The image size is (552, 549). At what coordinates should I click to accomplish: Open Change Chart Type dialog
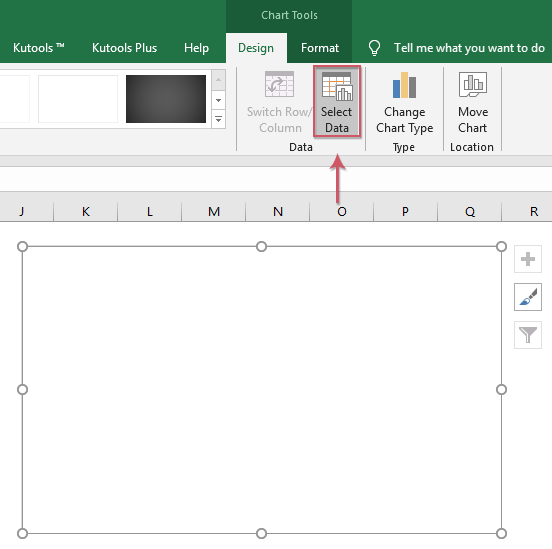coord(404,102)
